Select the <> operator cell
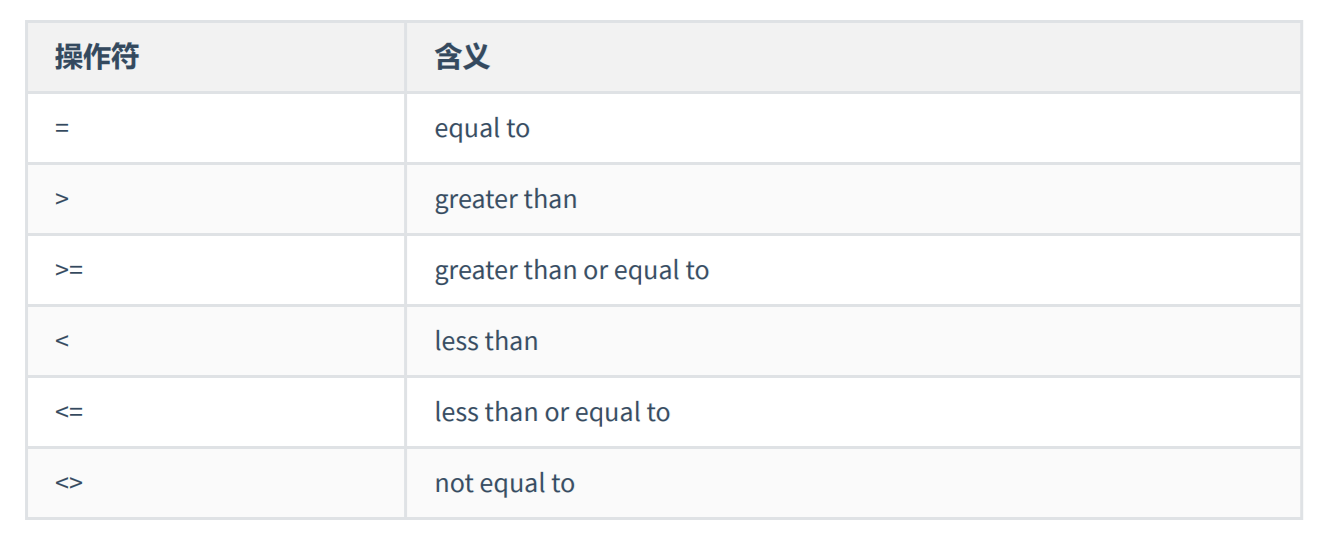Viewport: 1331px width, 552px height. (x=216, y=483)
